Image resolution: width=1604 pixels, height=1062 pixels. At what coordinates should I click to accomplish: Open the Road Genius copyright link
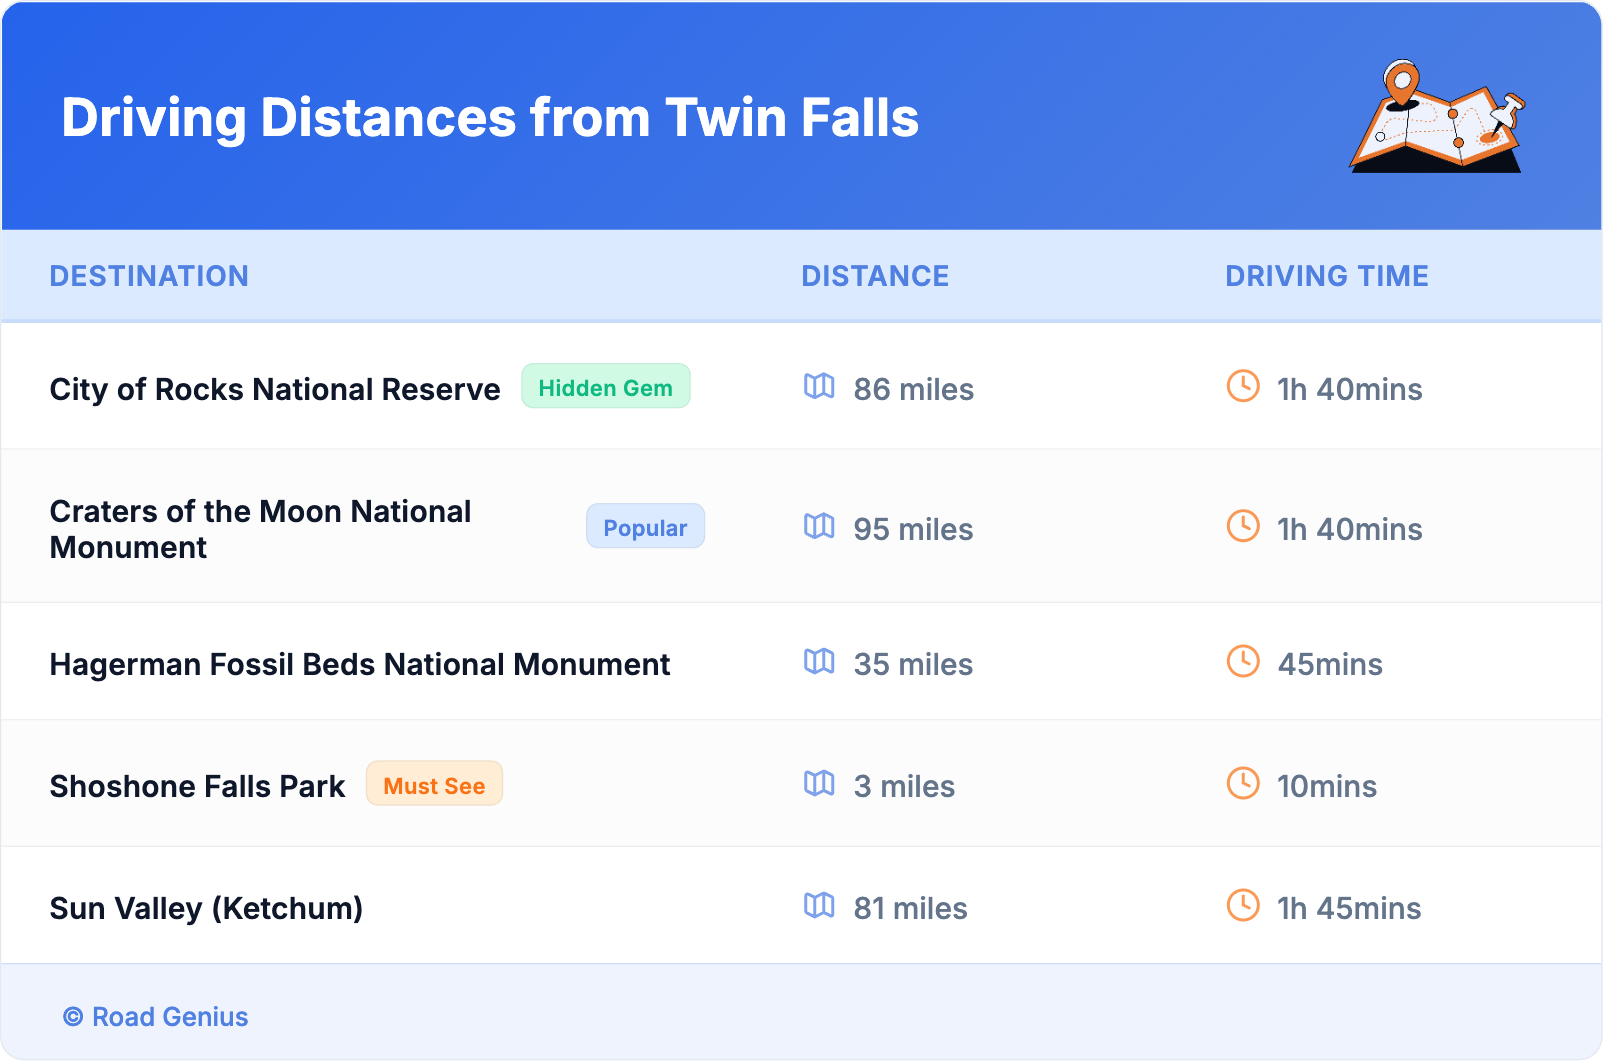pyautogui.click(x=156, y=1017)
